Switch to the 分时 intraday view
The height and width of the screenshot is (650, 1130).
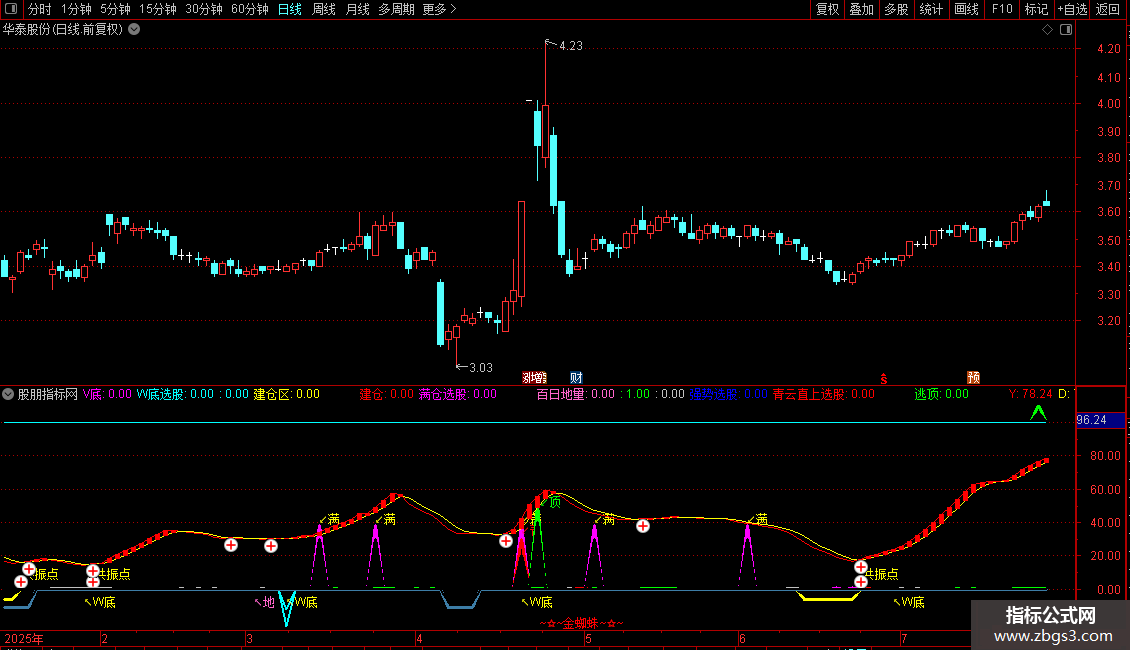[40, 9]
